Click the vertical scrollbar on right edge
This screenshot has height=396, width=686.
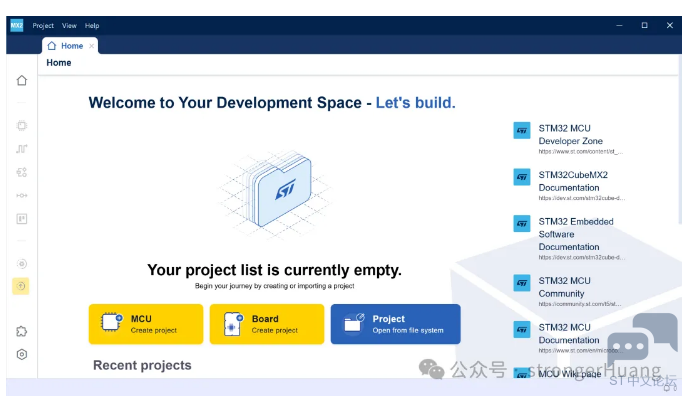[679, 140]
